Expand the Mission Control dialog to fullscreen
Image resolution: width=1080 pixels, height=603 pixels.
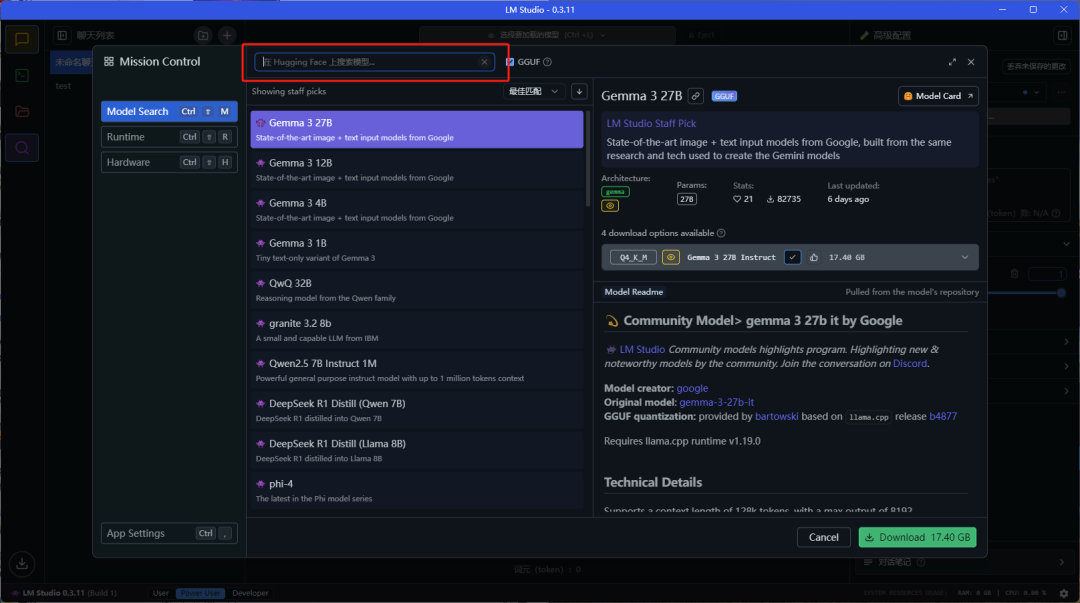click(x=952, y=62)
